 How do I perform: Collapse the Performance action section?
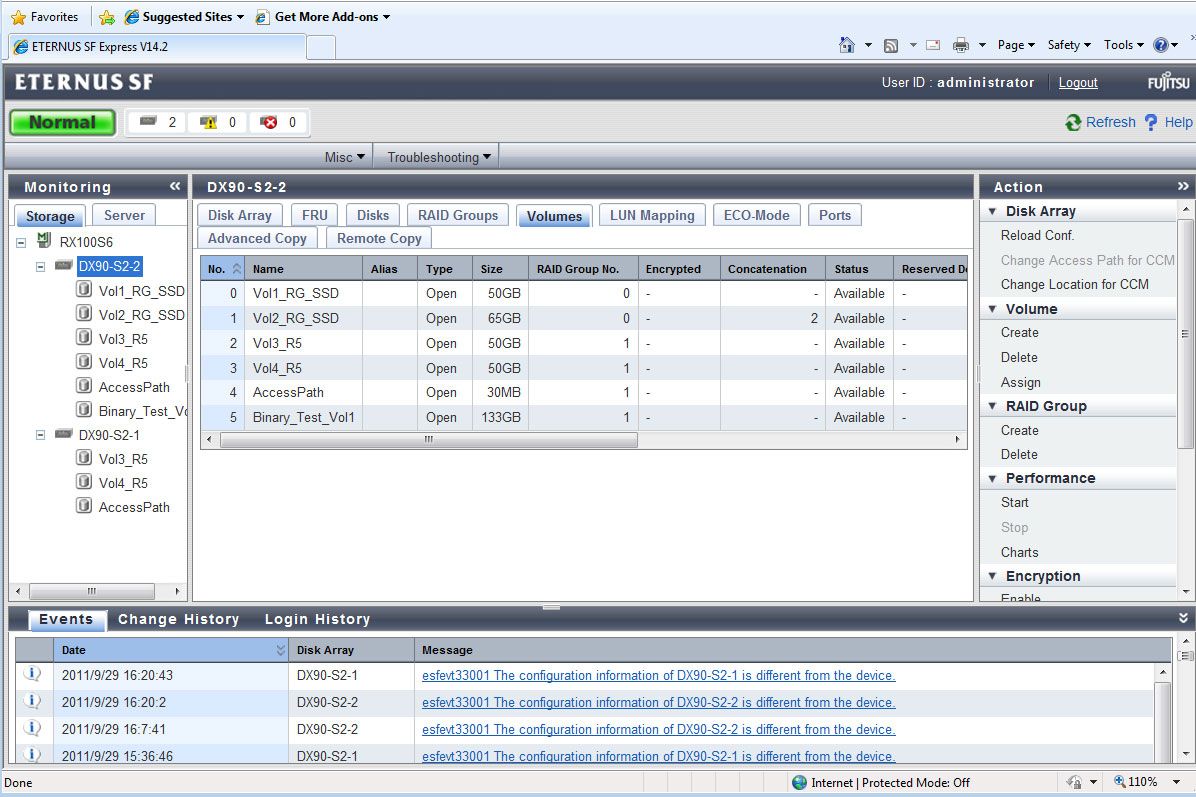(992, 478)
